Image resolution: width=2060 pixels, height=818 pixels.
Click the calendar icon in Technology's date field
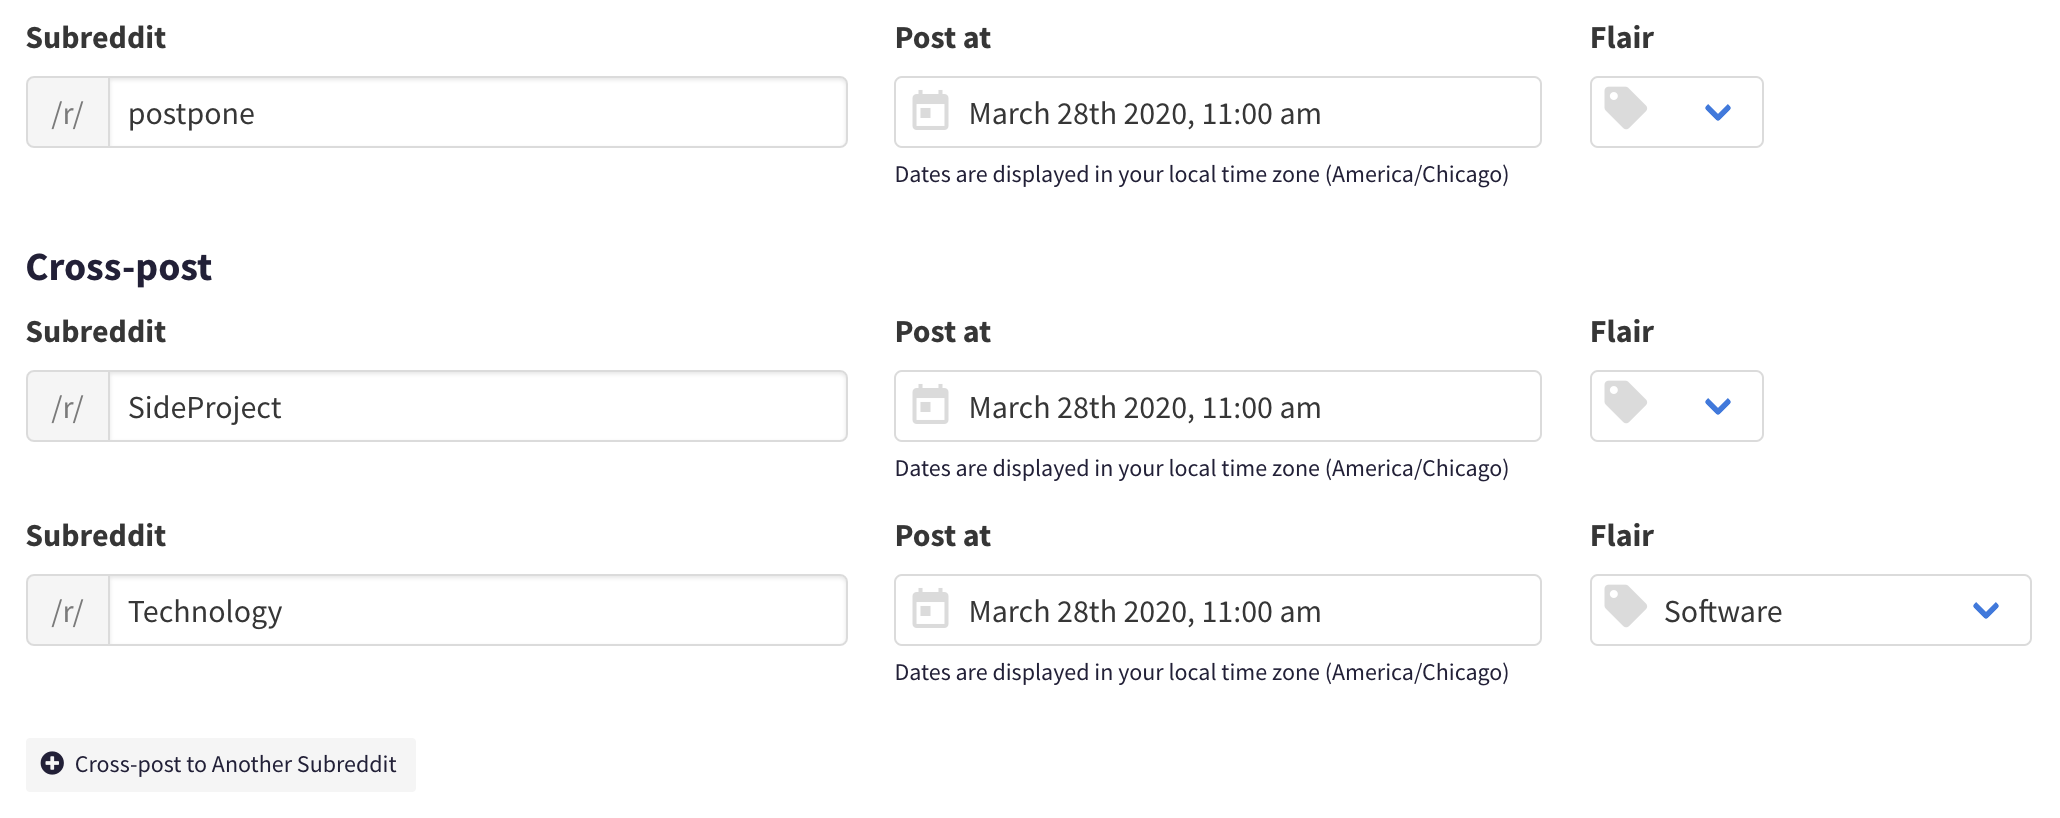[x=930, y=609]
